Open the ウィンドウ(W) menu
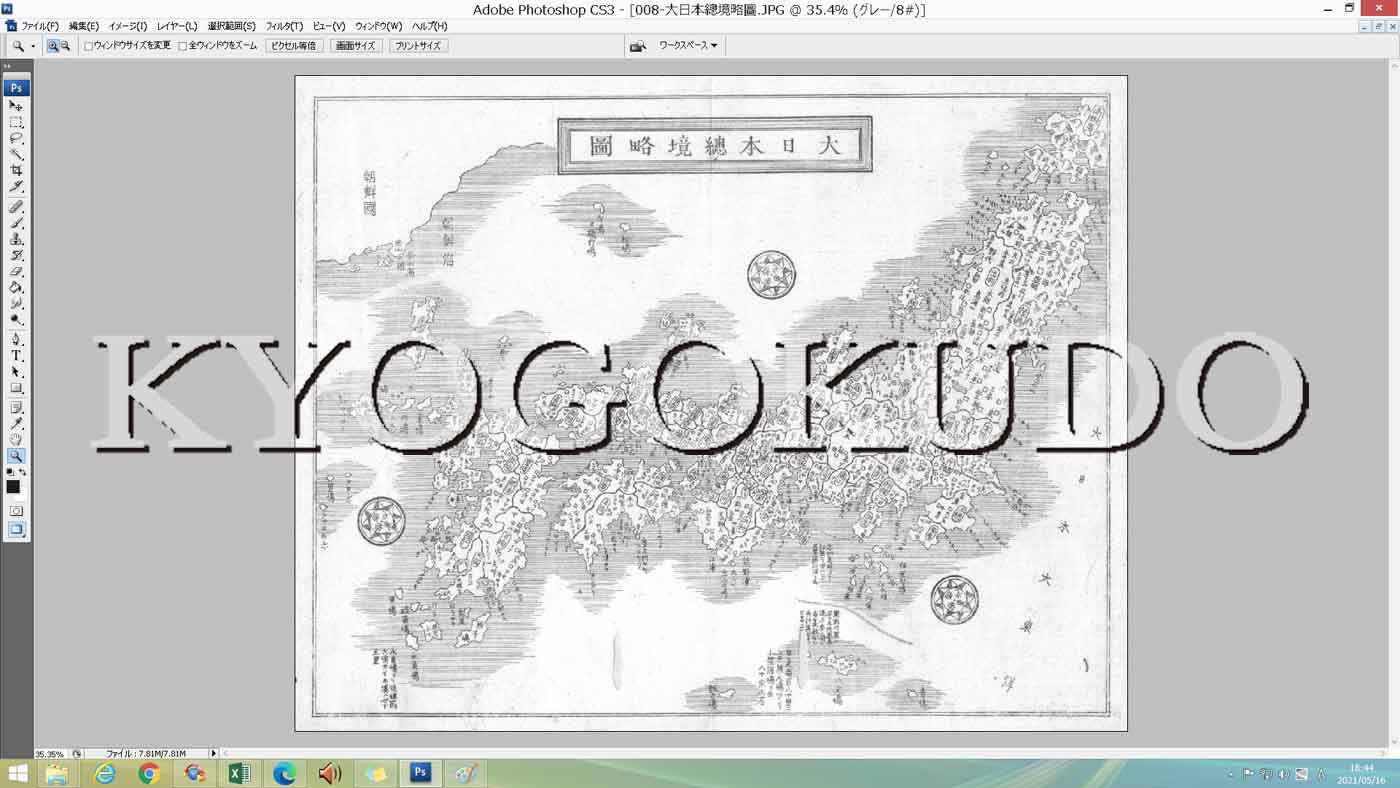The image size is (1400, 788). click(x=379, y=26)
